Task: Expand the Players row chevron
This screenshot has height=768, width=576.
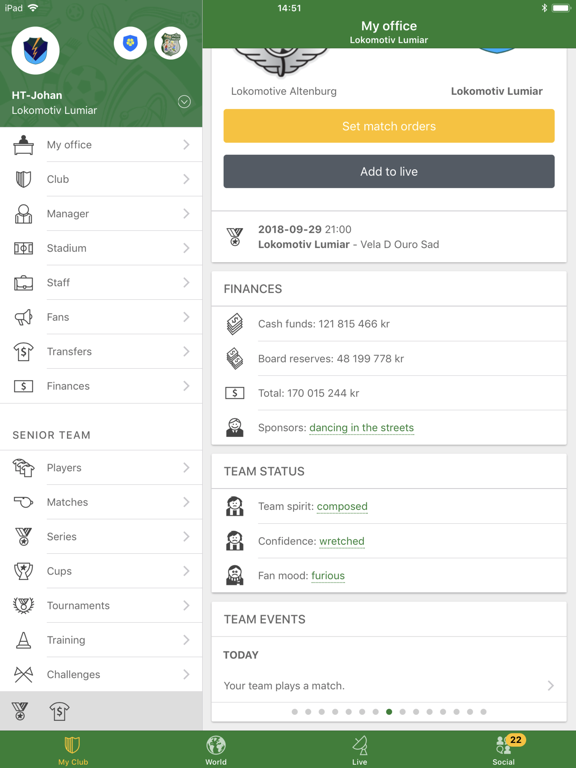Action: pos(186,468)
